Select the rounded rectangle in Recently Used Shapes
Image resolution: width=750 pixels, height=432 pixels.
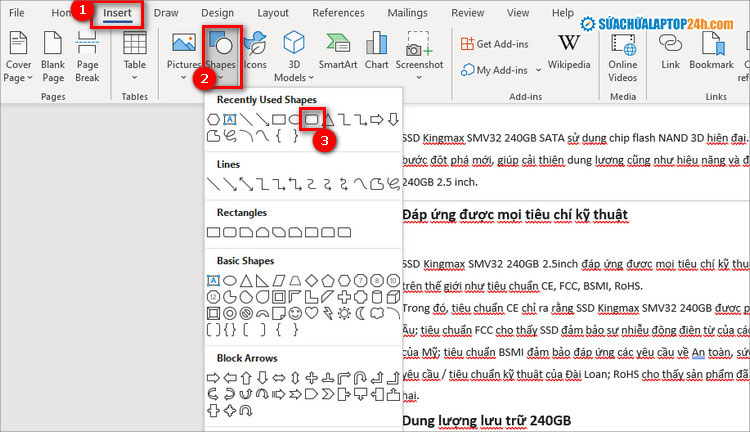coord(312,119)
